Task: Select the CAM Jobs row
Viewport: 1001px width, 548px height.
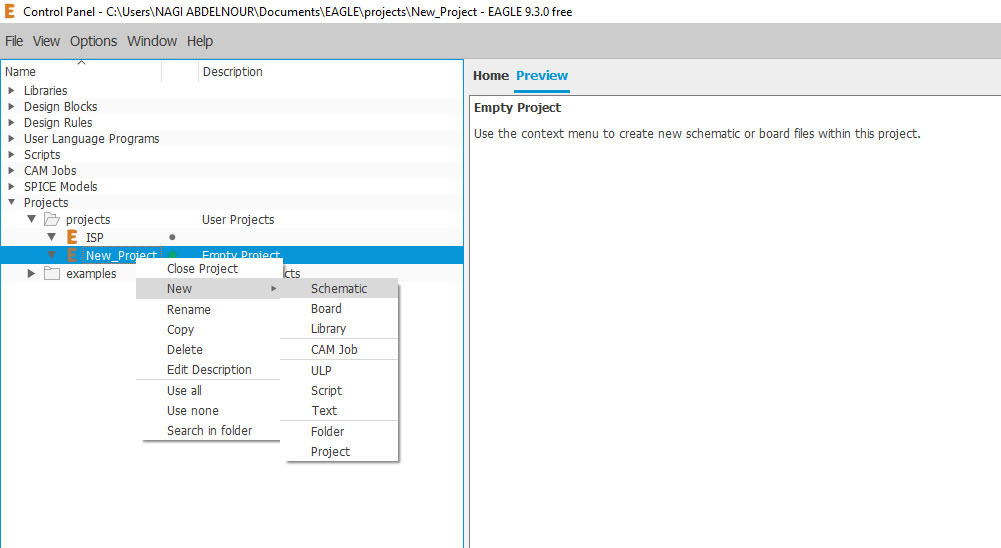Action: coord(232,171)
